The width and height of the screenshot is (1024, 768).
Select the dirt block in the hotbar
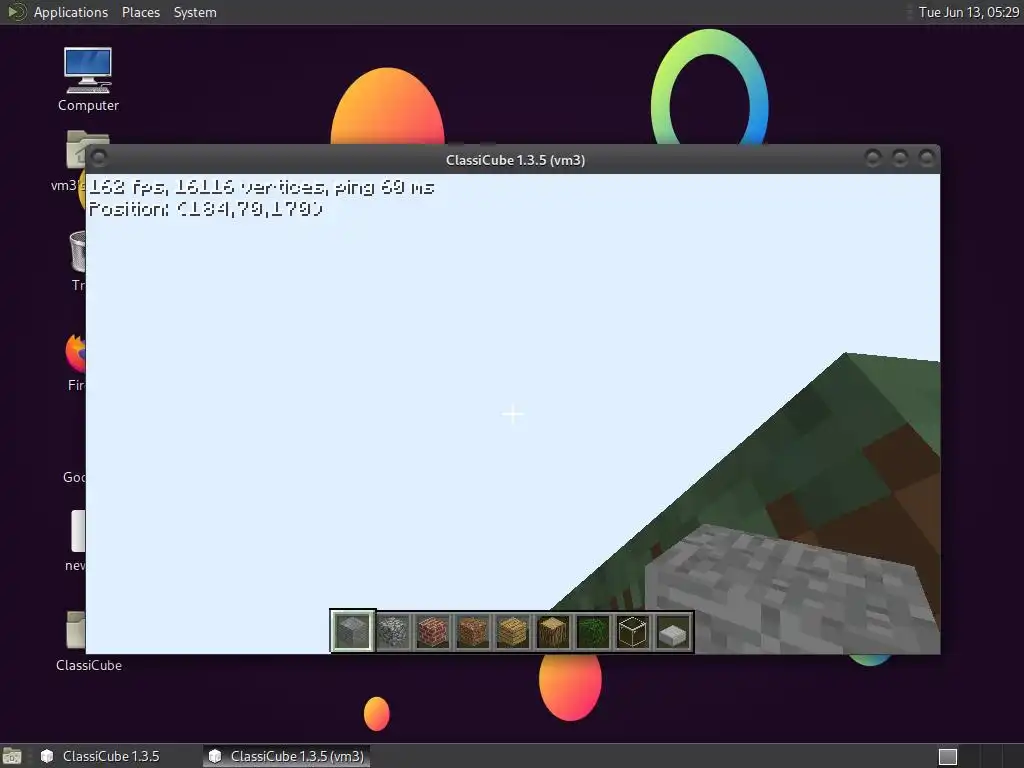[472, 632]
